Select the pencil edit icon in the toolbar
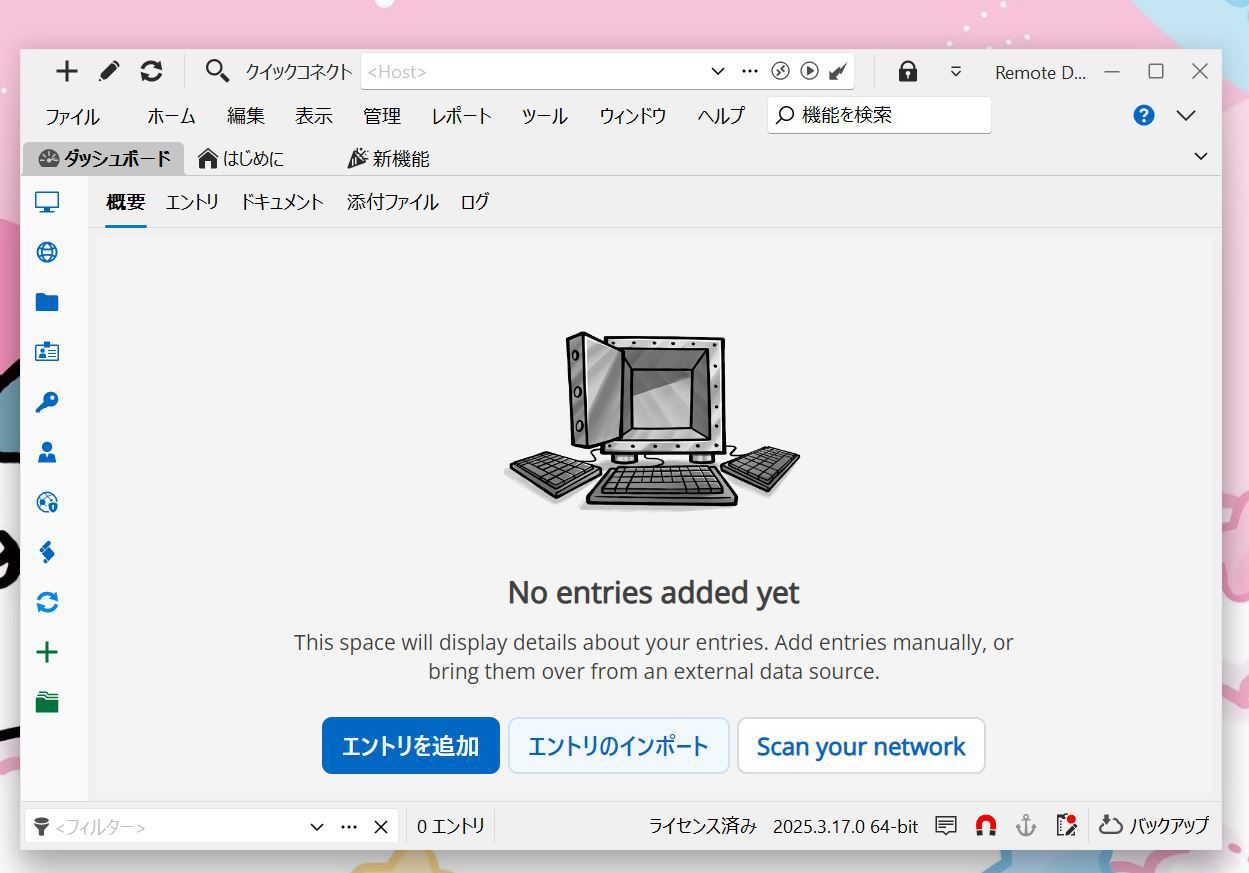Viewport: 1249px width, 873px height. [x=109, y=71]
